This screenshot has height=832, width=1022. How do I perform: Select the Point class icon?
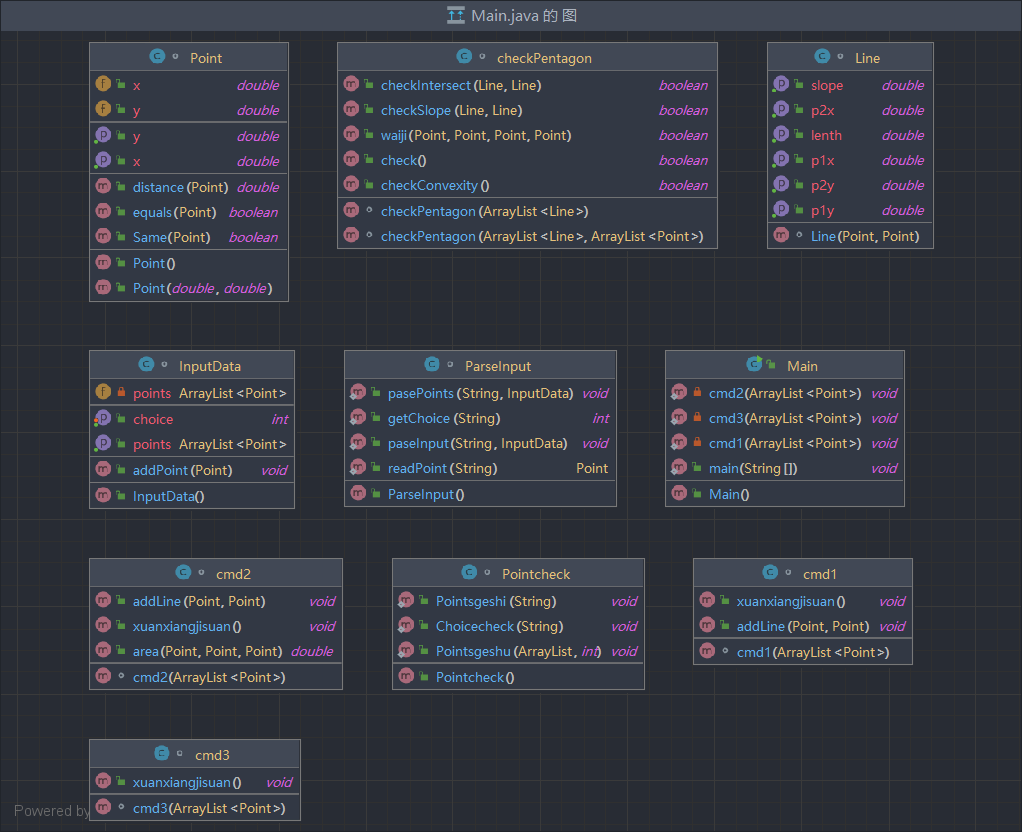pos(157,57)
